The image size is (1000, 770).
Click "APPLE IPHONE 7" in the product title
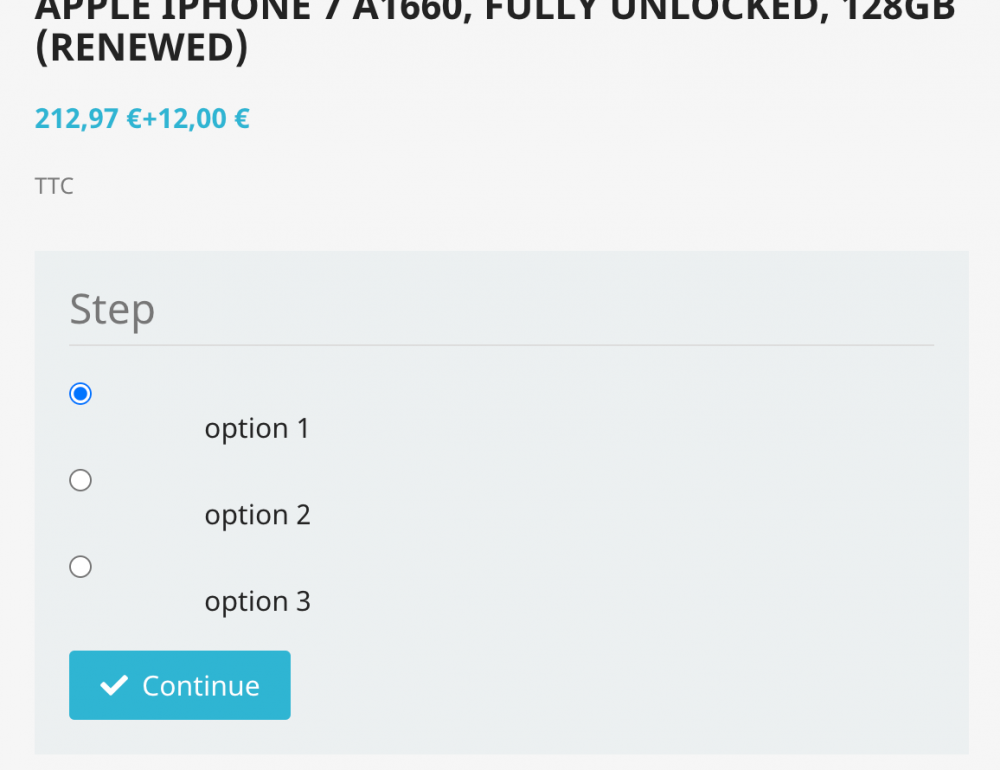(x=188, y=10)
